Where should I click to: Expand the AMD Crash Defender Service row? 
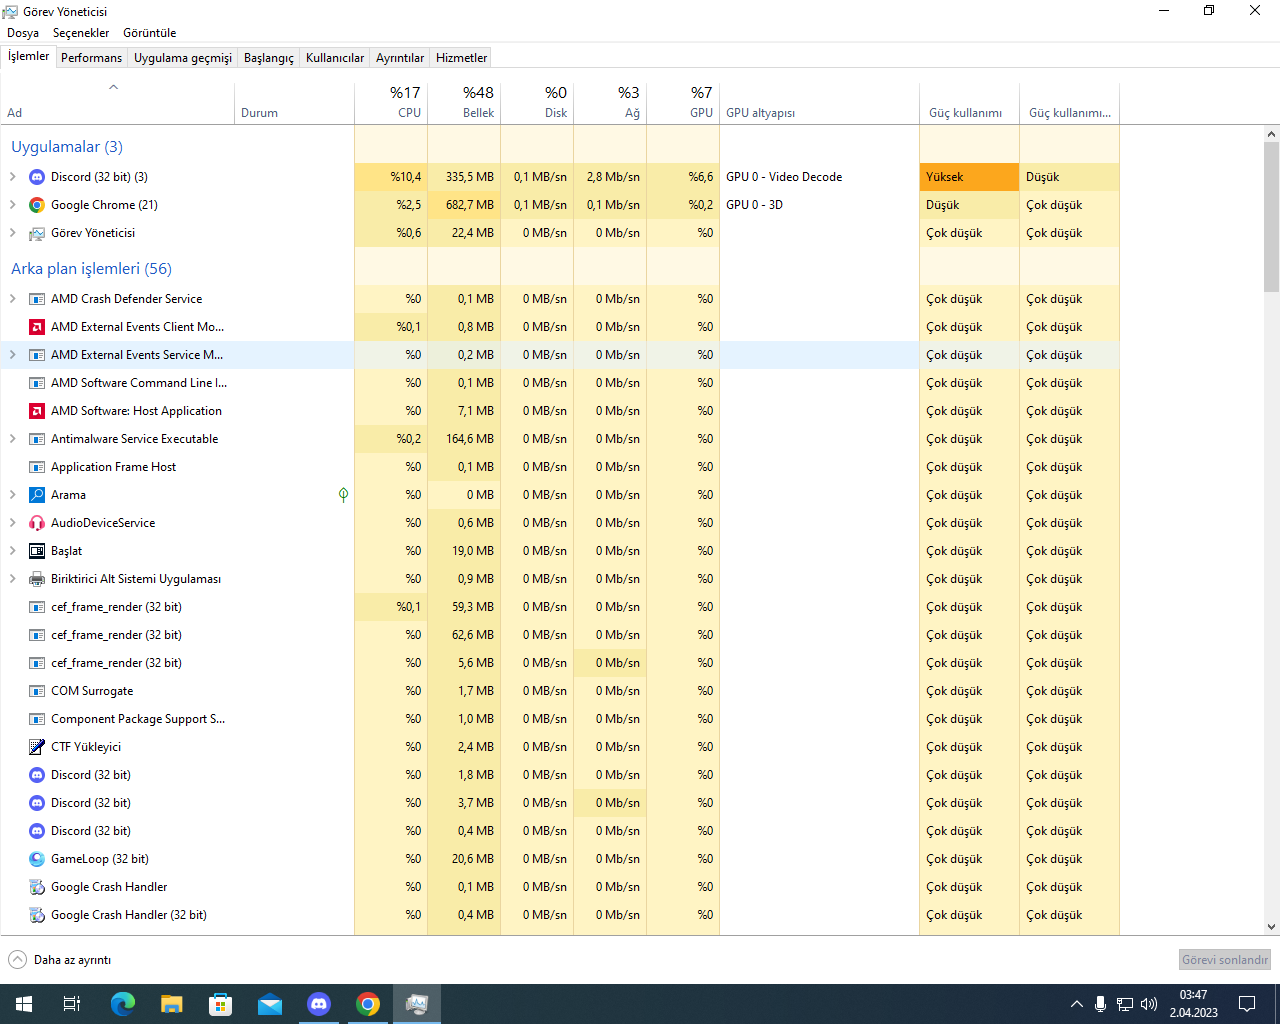tap(12, 299)
